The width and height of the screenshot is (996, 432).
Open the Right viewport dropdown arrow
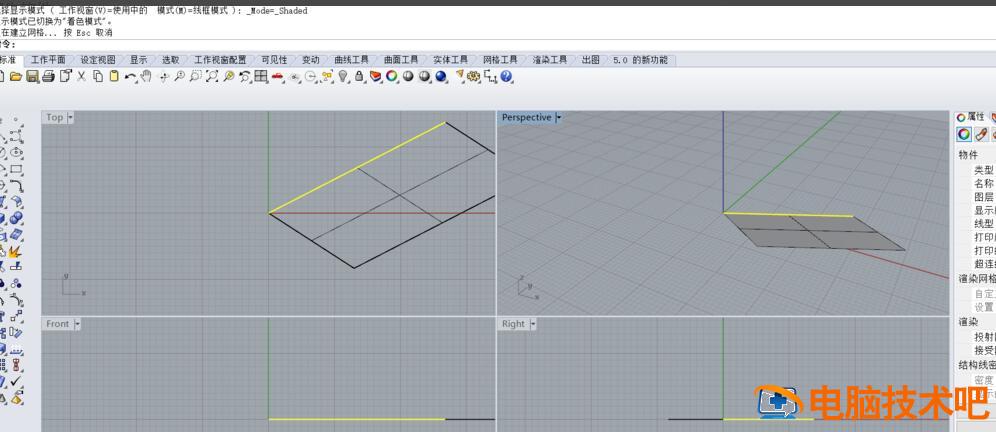point(533,324)
